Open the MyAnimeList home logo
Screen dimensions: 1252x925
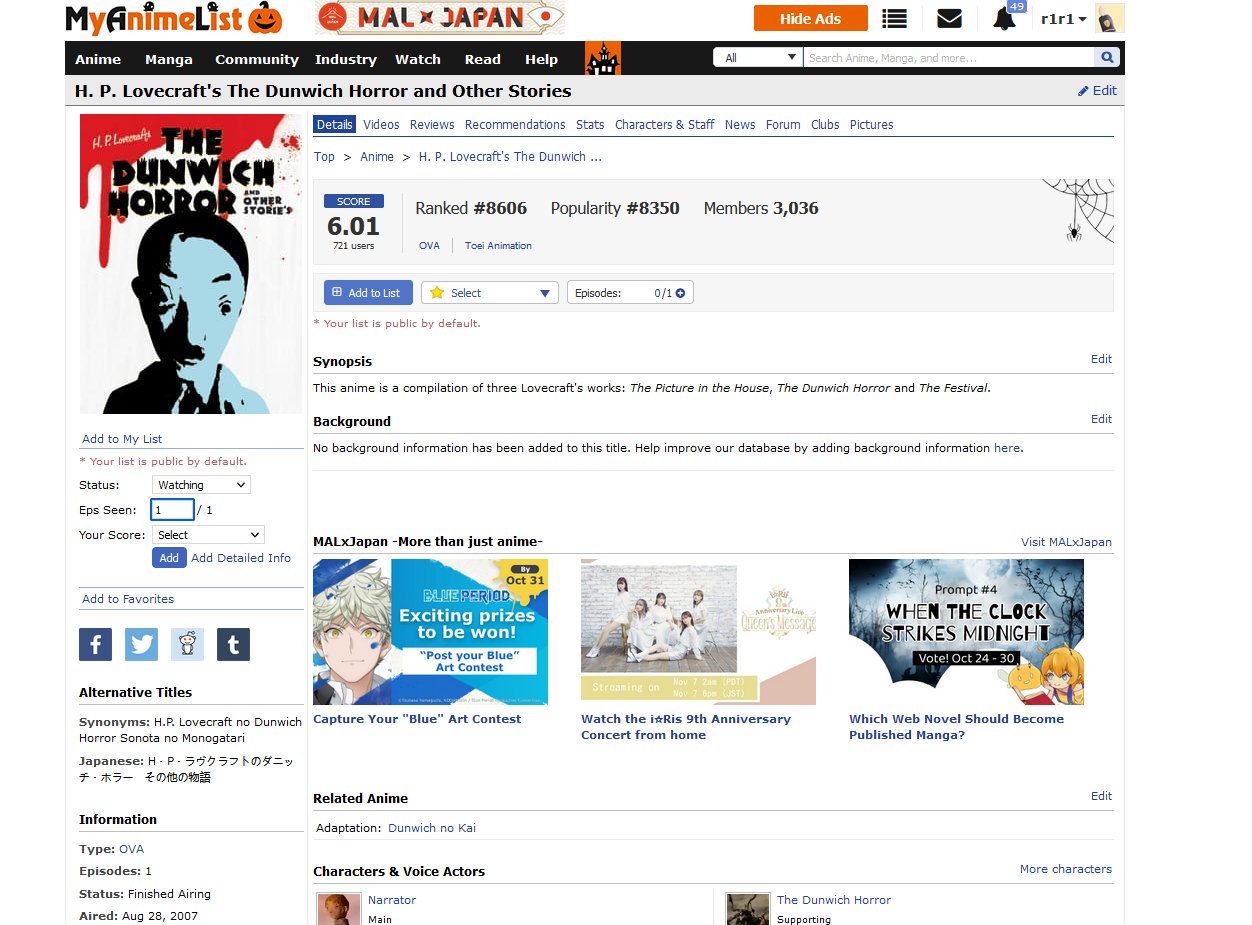point(174,19)
